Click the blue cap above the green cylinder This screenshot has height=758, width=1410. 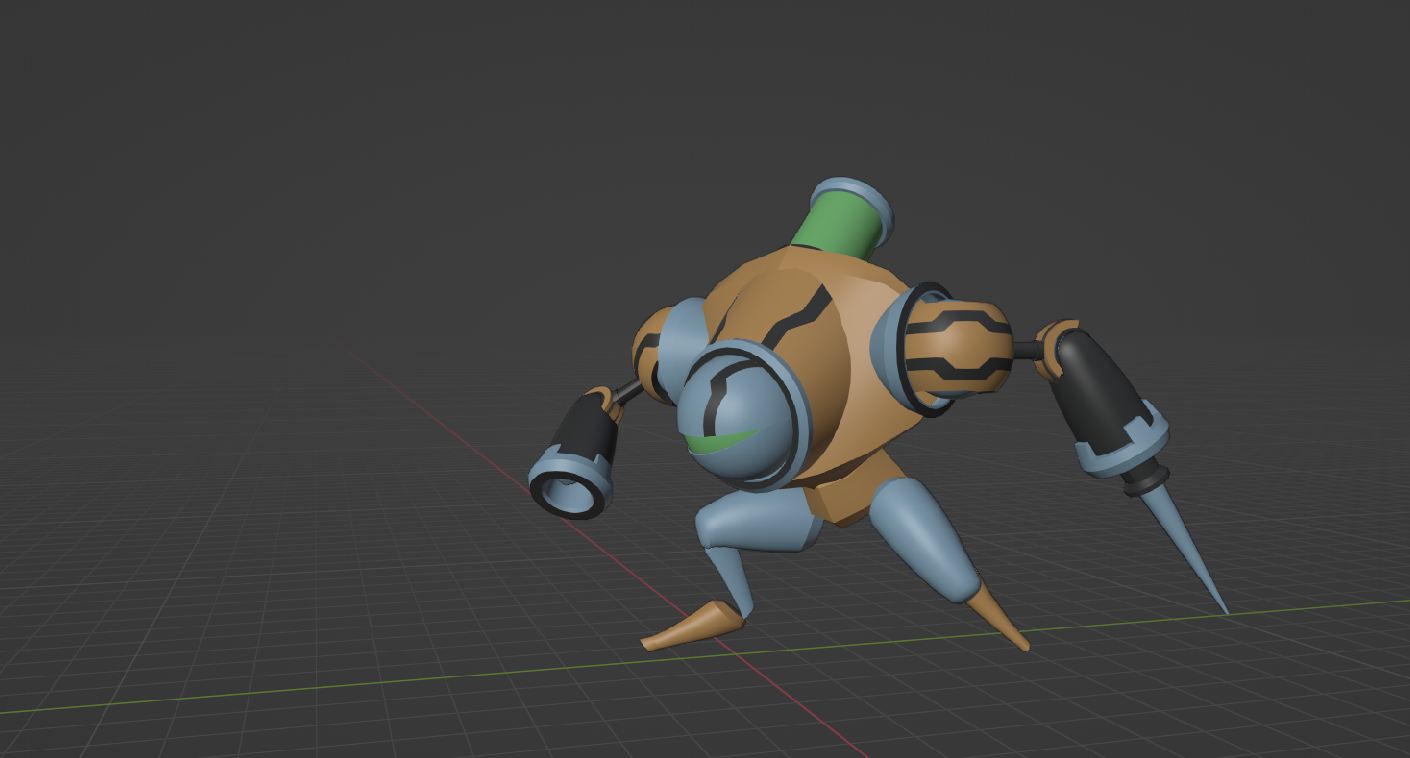point(852,200)
